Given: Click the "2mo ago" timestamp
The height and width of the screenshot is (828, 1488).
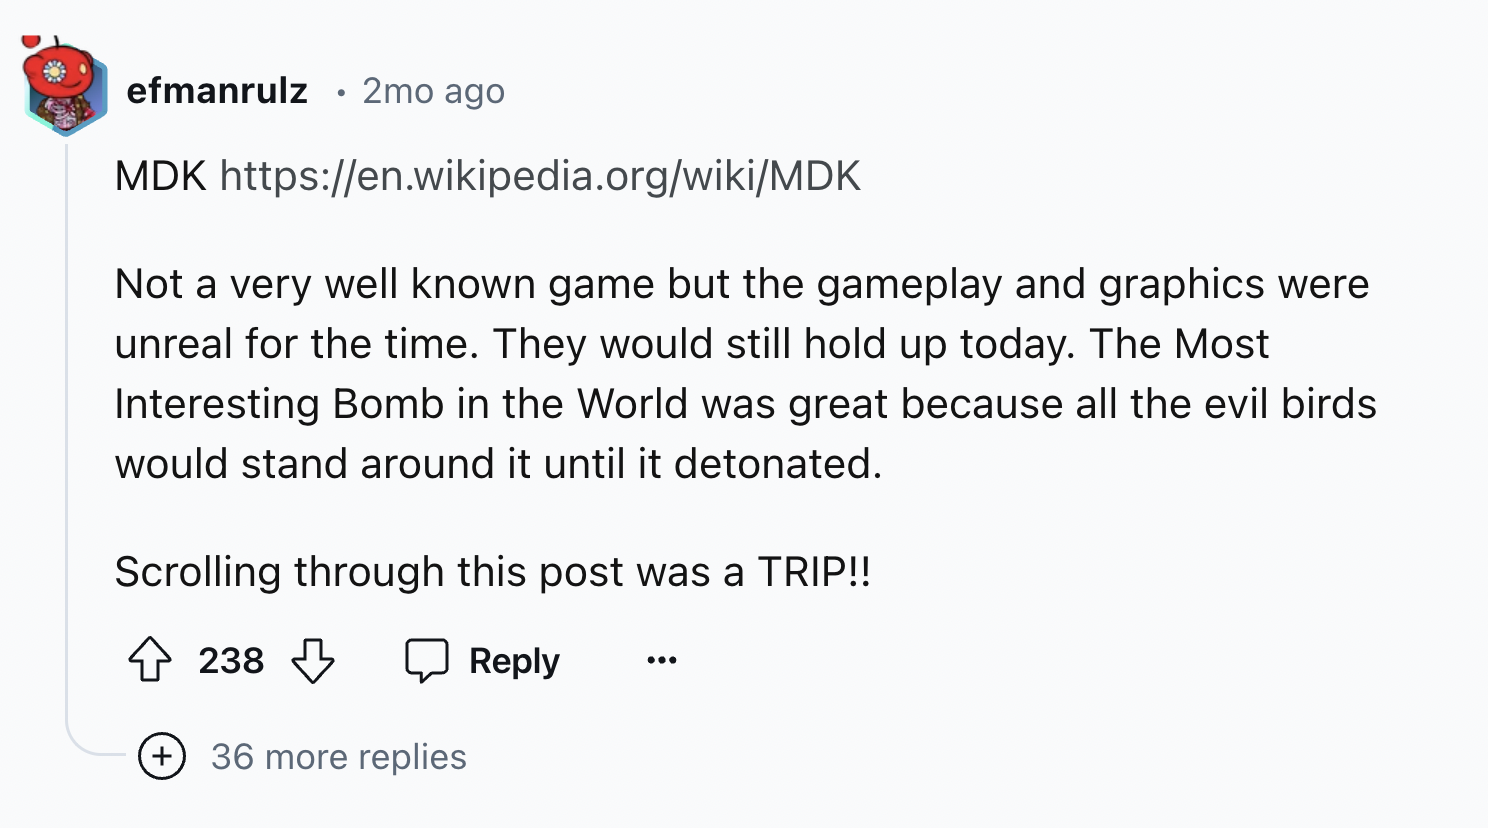Looking at the screenshot, I should [433, 91].
